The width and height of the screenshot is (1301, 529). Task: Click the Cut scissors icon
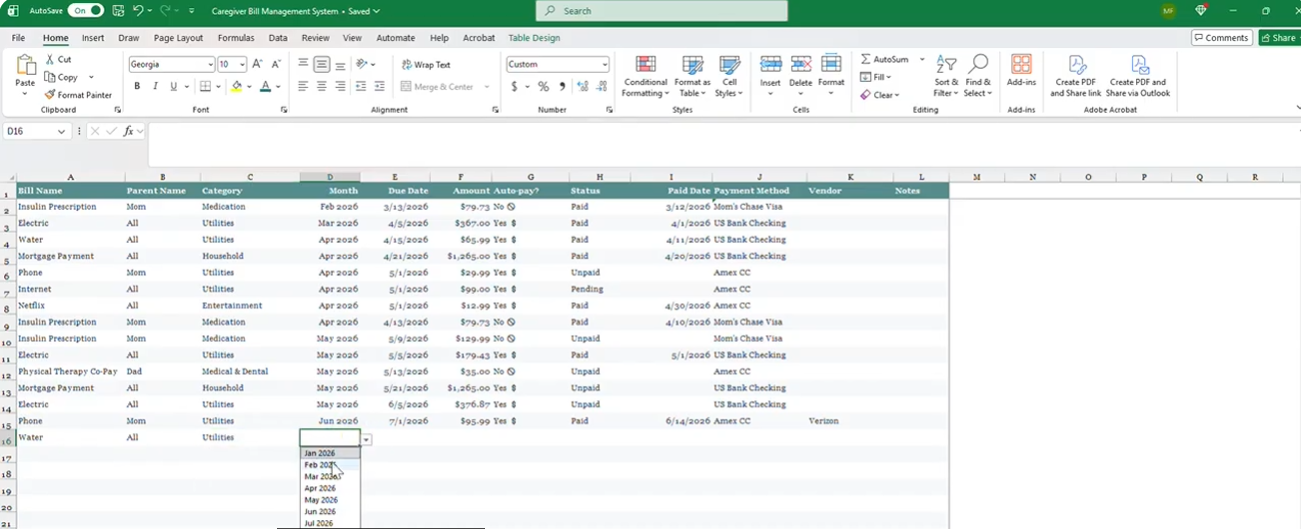(x=51, y=60)
